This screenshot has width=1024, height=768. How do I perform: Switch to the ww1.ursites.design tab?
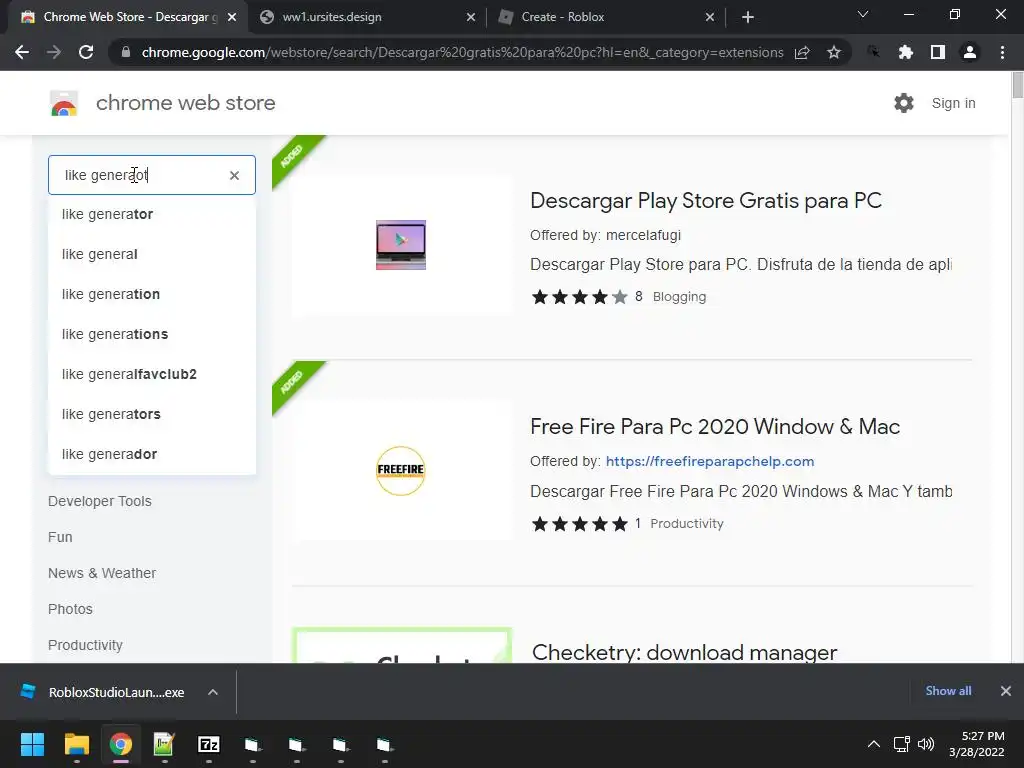click(x=366, y=17)
